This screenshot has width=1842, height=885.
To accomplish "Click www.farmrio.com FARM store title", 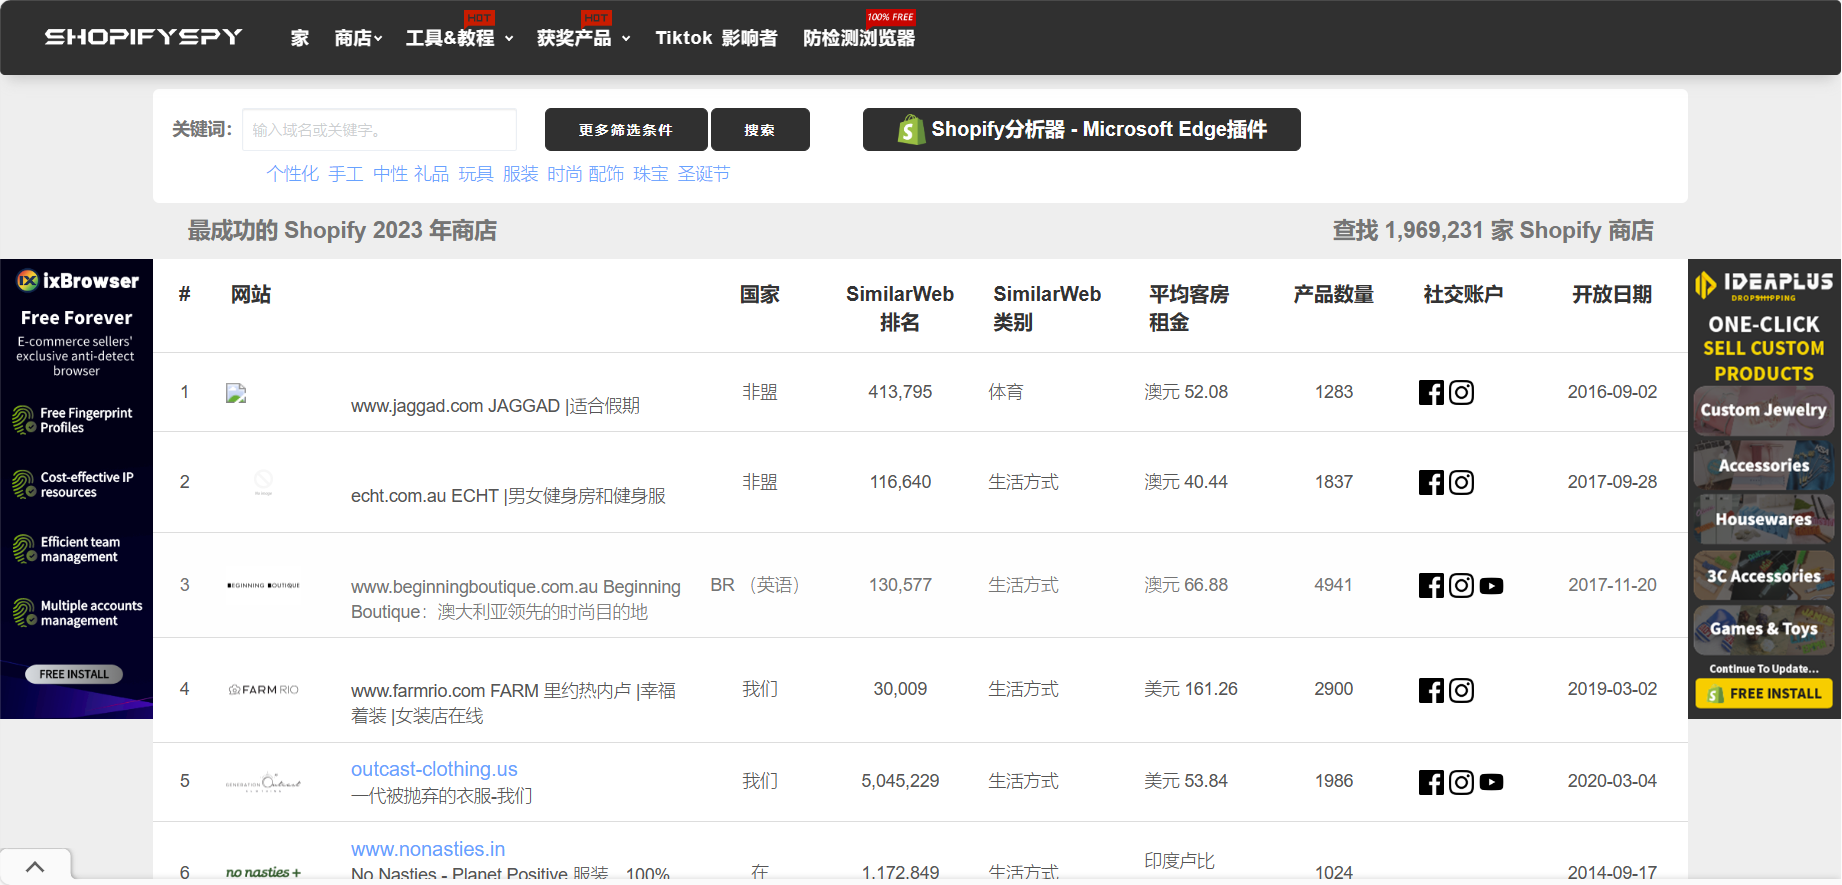I will pyautogui.click(x=514, y=703).
